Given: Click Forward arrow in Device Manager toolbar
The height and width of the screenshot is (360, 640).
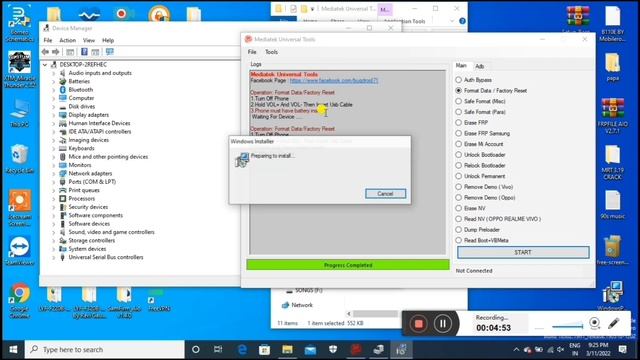Looking at the screenshot, I should 56,52.
